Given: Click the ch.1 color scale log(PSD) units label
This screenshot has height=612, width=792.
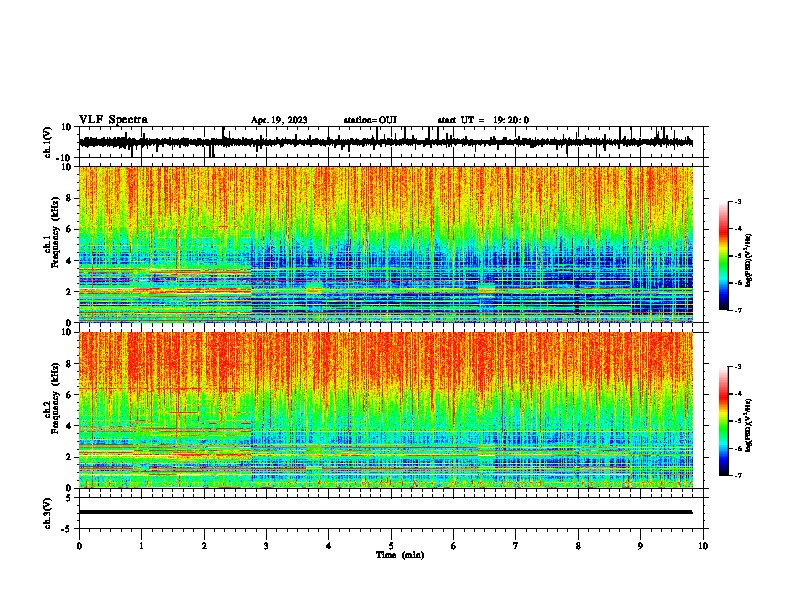Looking at the screenshot, I should [x=749, y=261].
